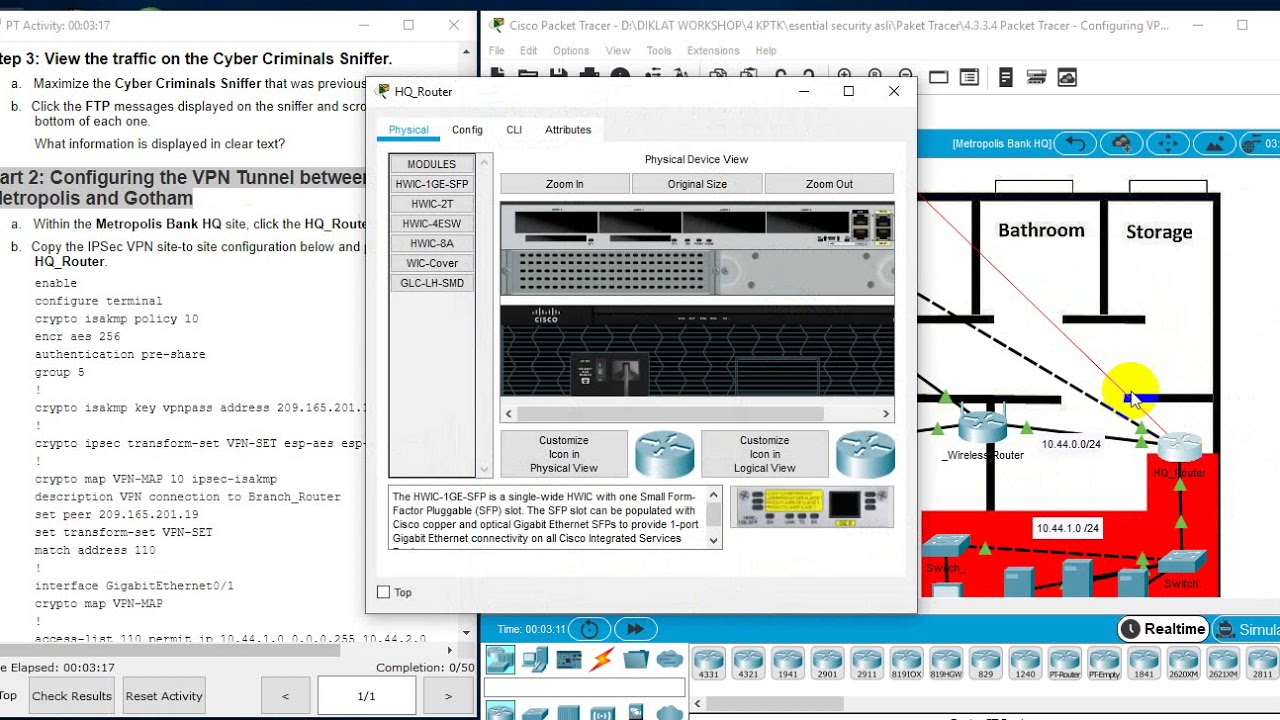This screenshot has width=1280, height=720.
Task: Pick the 1941 router model
Action: [787, 664]
